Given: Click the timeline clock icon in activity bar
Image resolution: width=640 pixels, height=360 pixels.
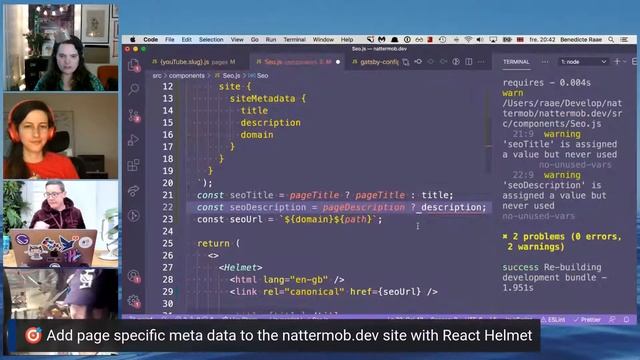Looking at the screenshot, I should (133, 216).
